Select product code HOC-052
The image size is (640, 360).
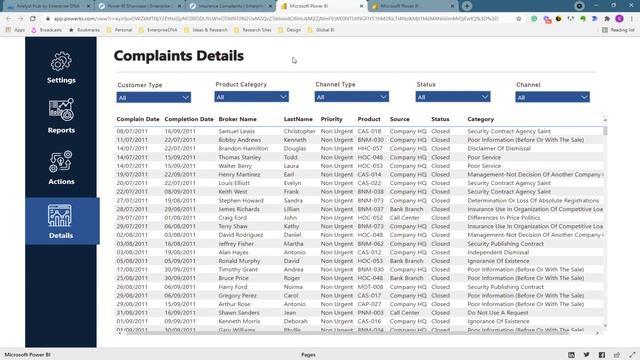tap(370, 218)
